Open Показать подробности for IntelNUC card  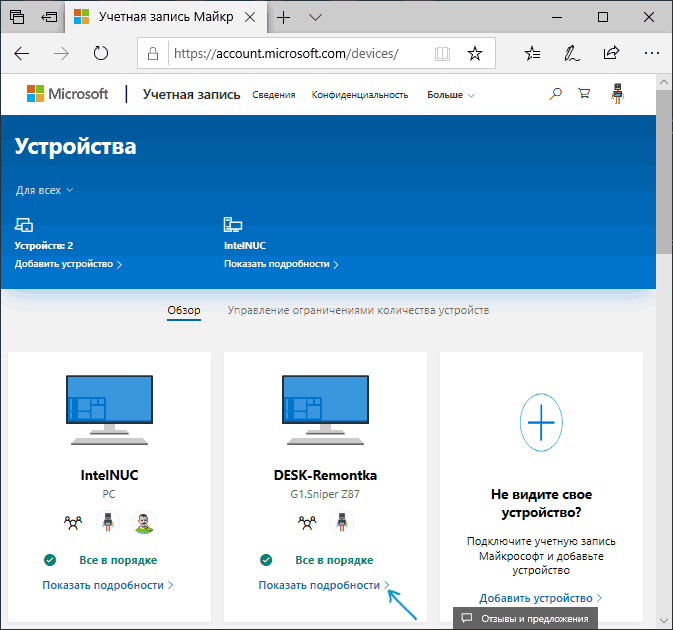108,585
